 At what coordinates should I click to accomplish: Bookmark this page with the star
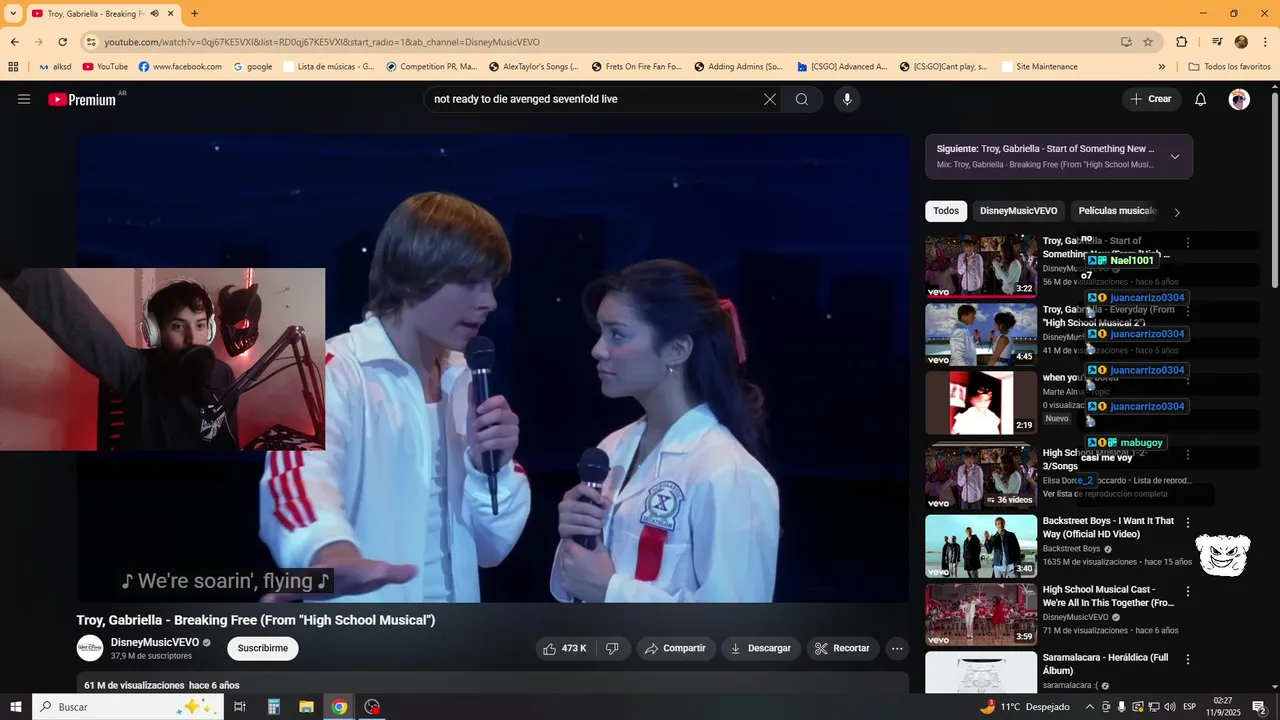point(1148,42)
